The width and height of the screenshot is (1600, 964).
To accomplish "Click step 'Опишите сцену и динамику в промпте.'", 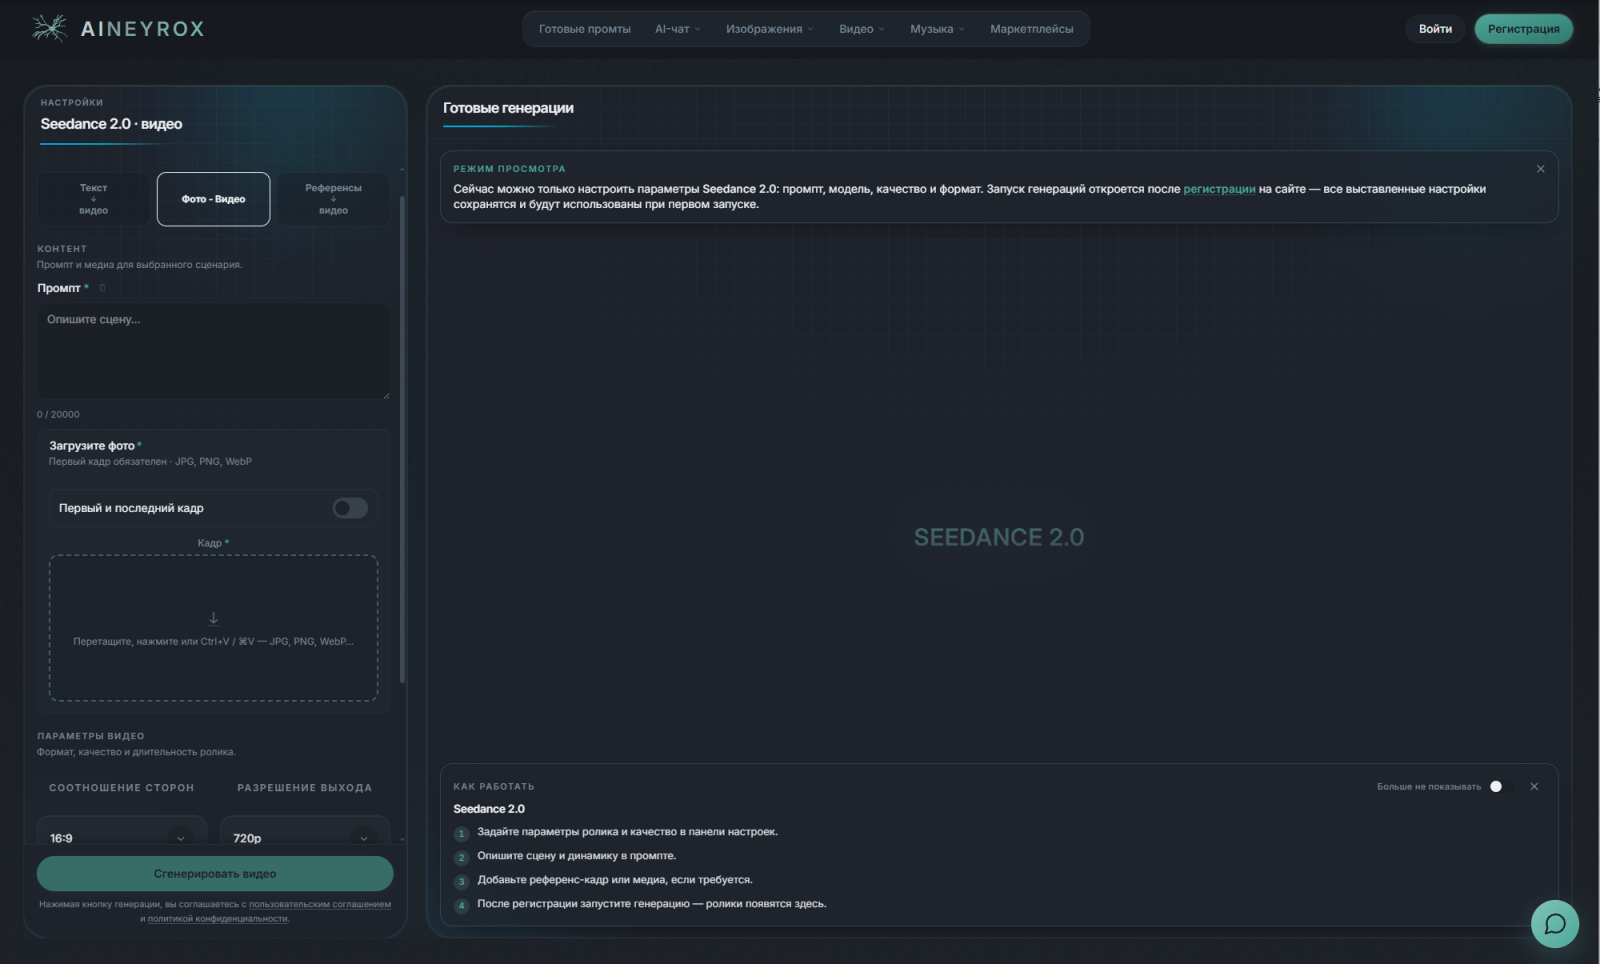I will [577, 856].
